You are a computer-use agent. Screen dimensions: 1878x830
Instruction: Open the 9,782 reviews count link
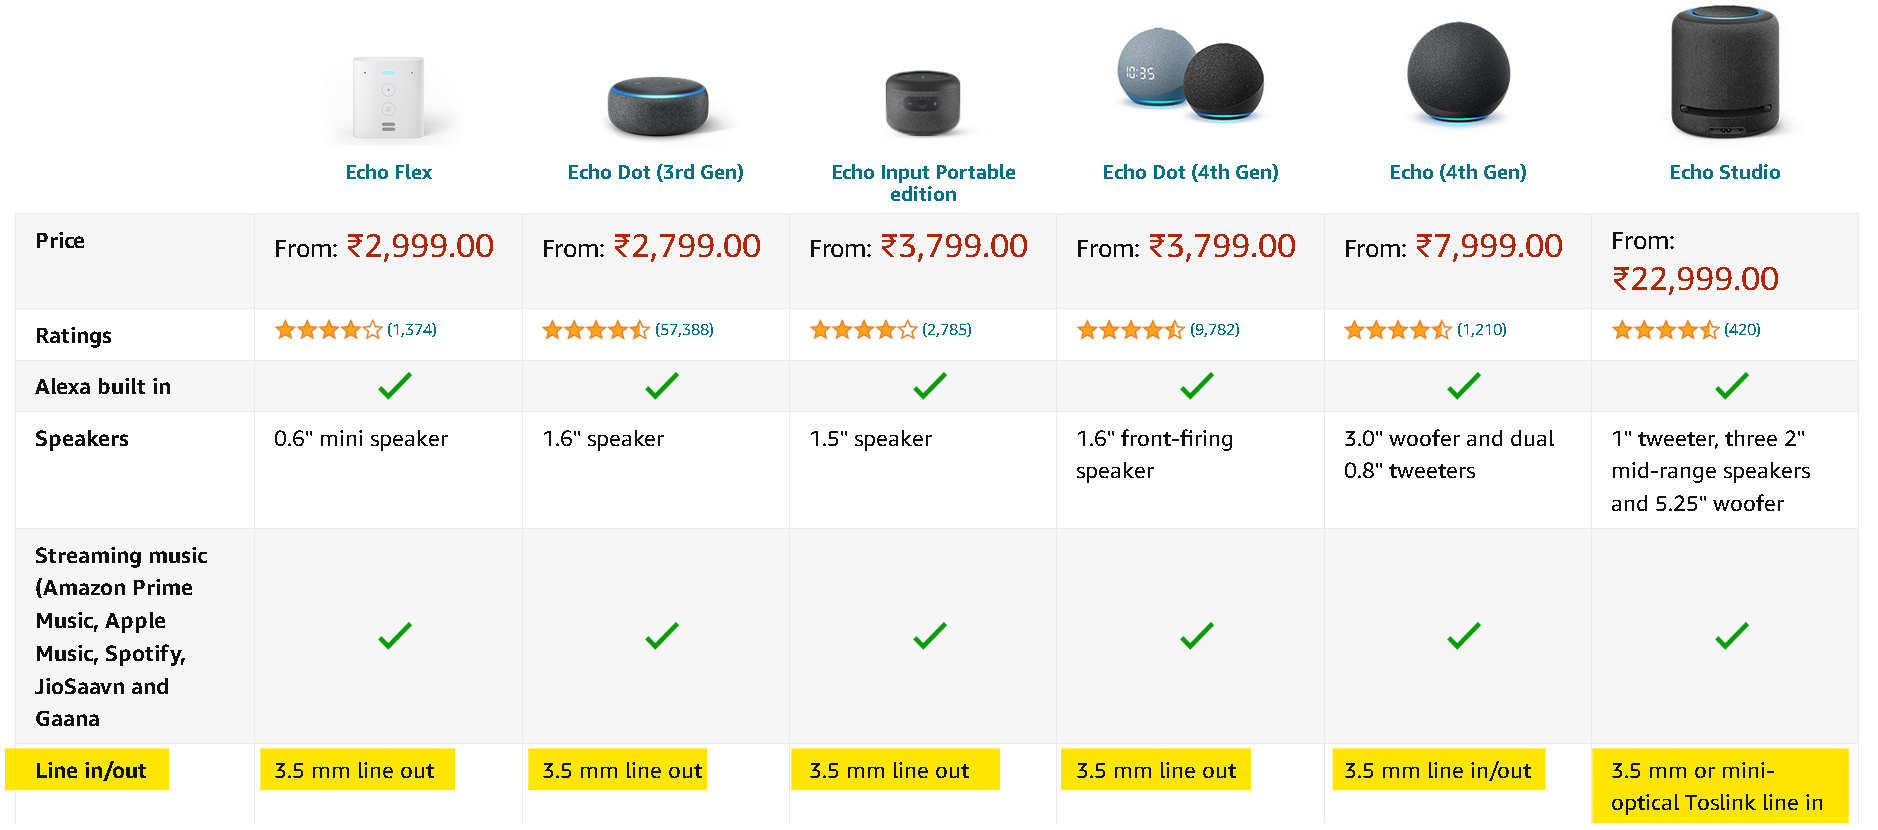pyautogui.click(x=1215, y=330)
